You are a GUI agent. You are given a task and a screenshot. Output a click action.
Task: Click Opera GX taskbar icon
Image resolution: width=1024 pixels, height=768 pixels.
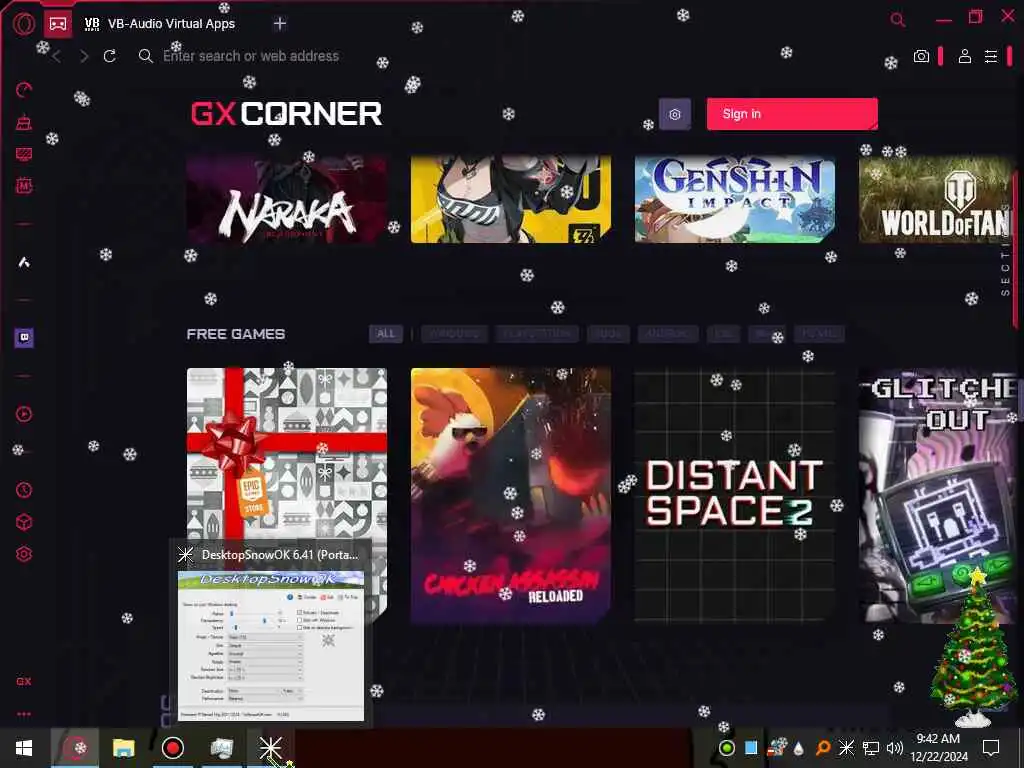75,748
